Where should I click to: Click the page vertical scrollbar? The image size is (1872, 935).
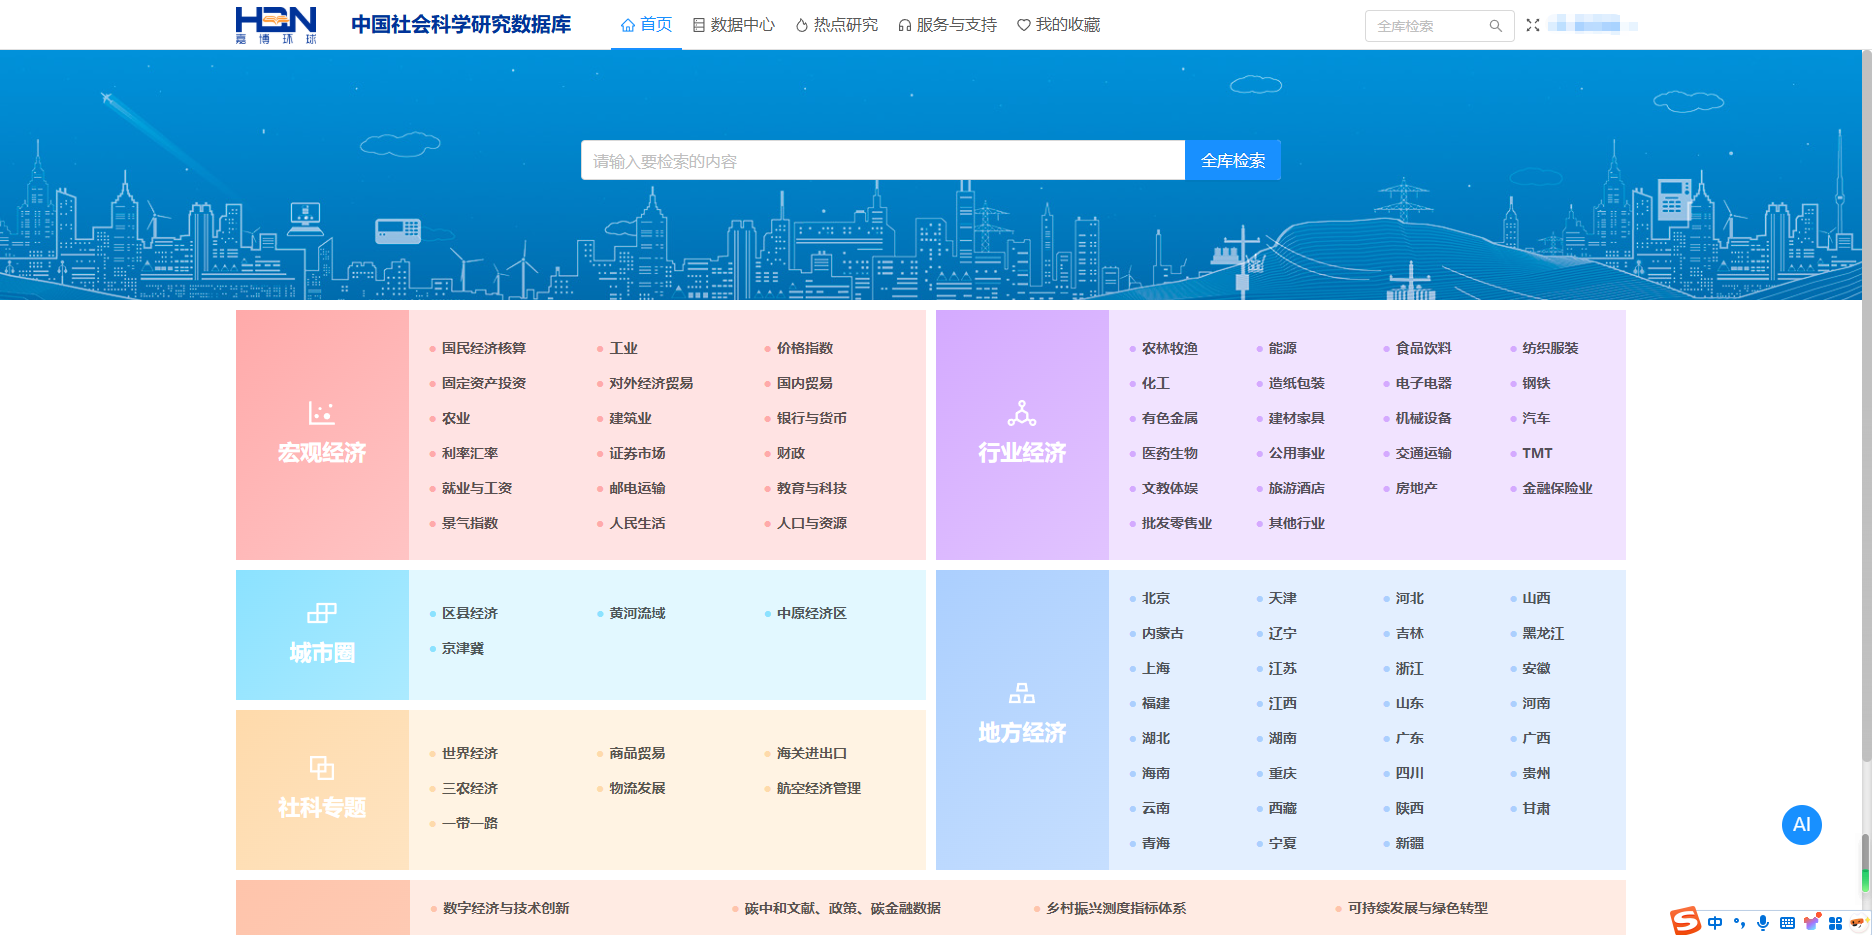click(x=1865, y=400)
